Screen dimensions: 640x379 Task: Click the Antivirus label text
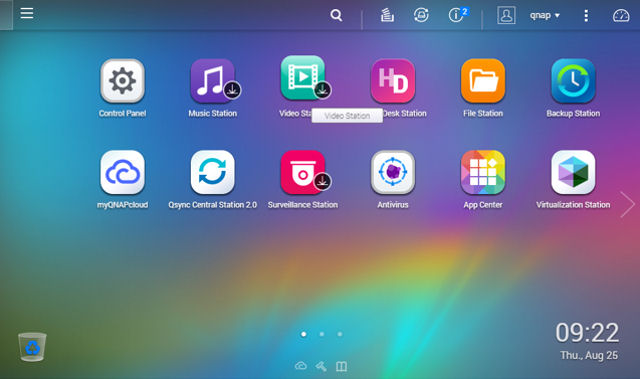pyautogui.click(x=393, y=205)
